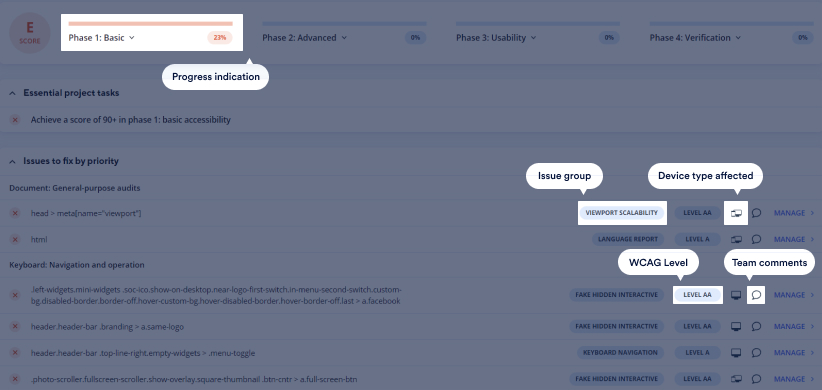Click the desktop icon in the a.facebook row
822x390 pixels.
click(x=736, y=295)
